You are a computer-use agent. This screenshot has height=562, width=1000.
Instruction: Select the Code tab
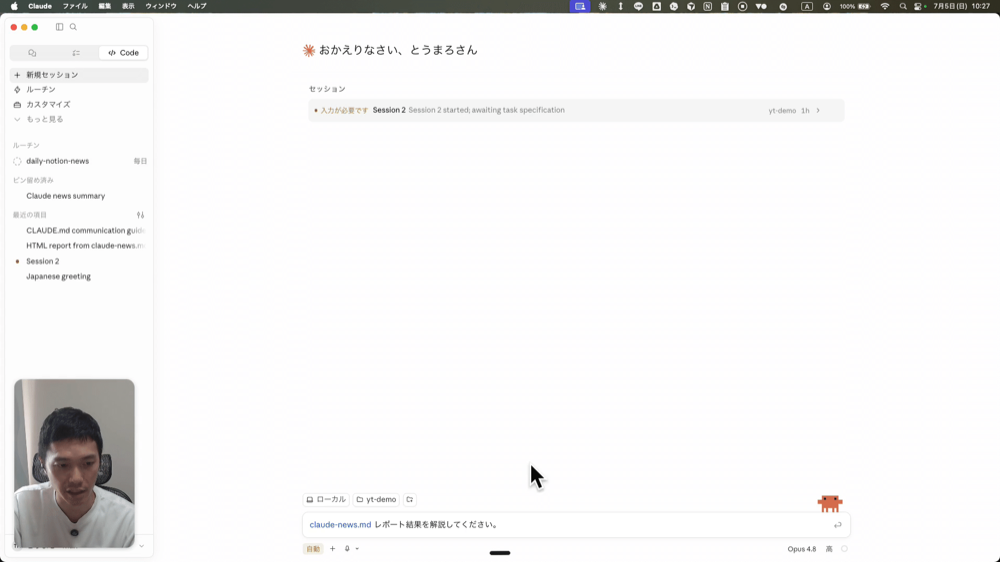tap(123, 53)
